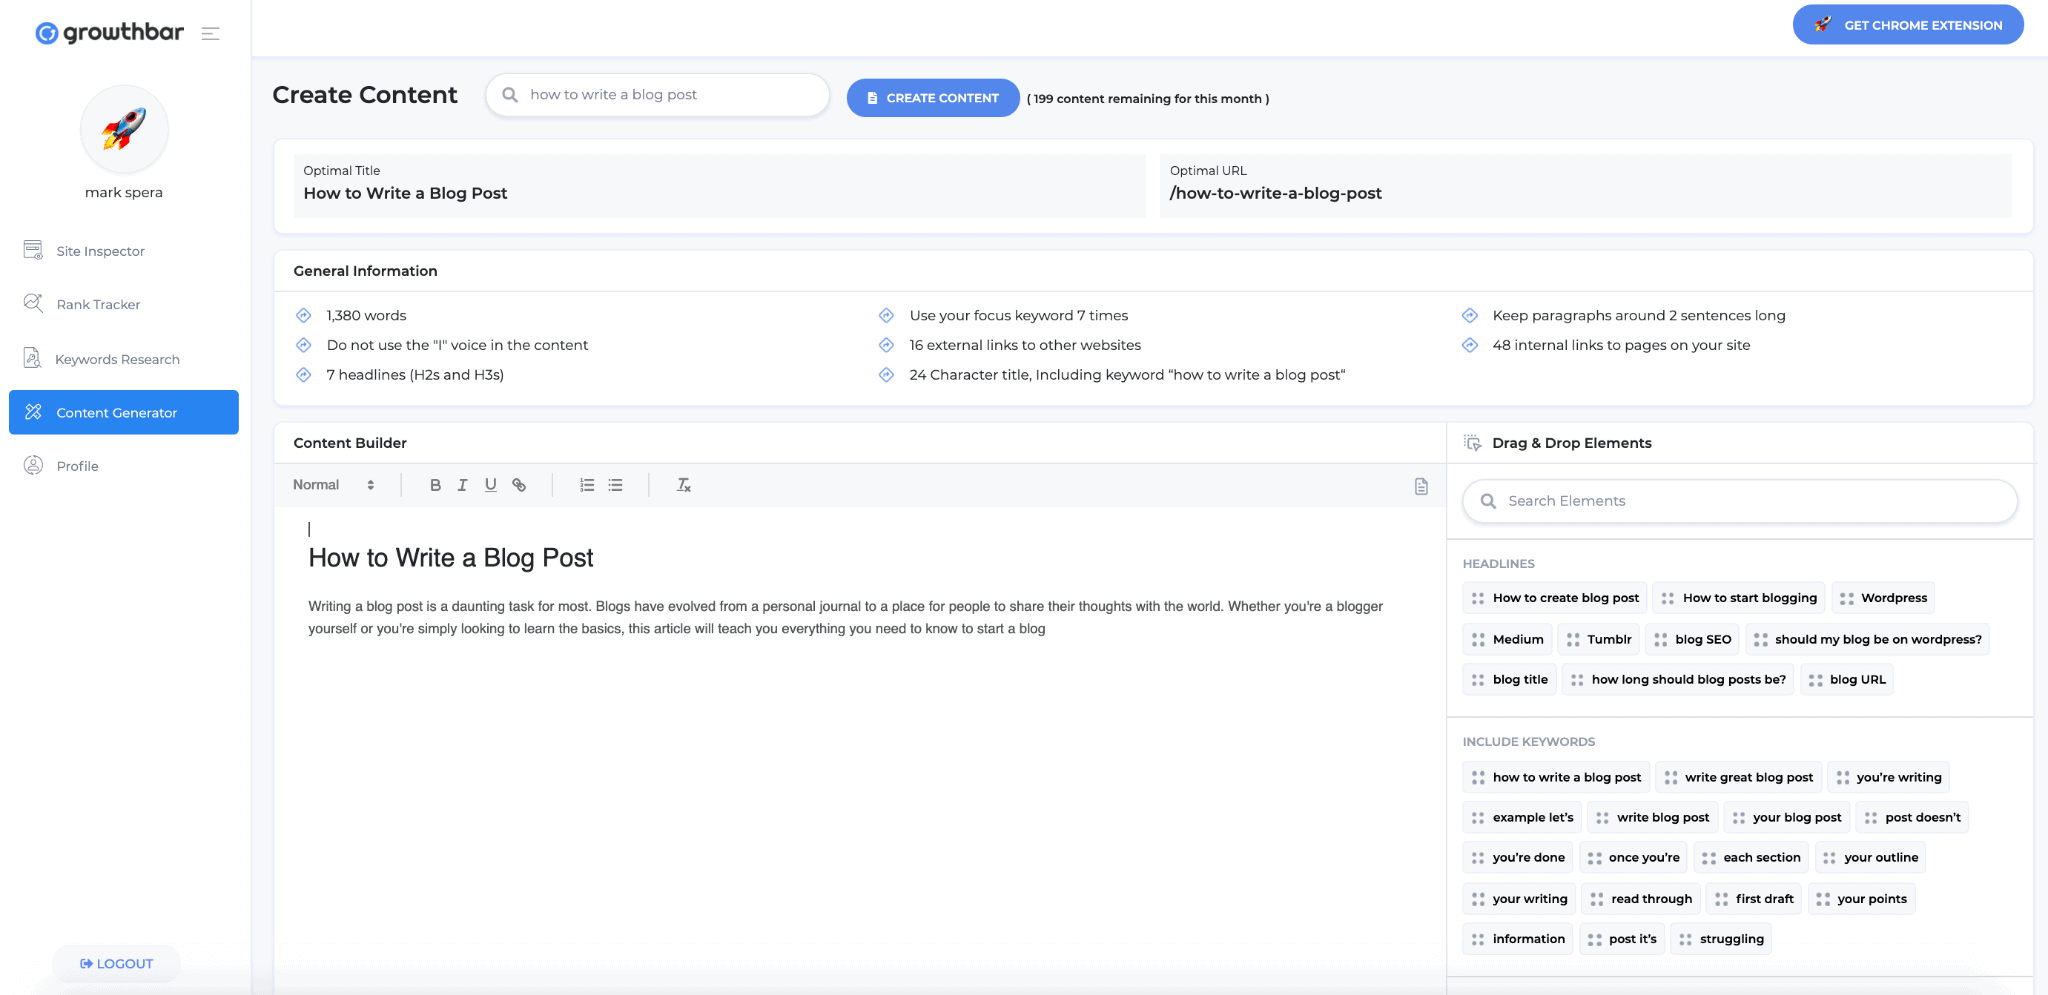Open the Normal text style dropdown
The image size is (2048, 995).
coord(333,485)
